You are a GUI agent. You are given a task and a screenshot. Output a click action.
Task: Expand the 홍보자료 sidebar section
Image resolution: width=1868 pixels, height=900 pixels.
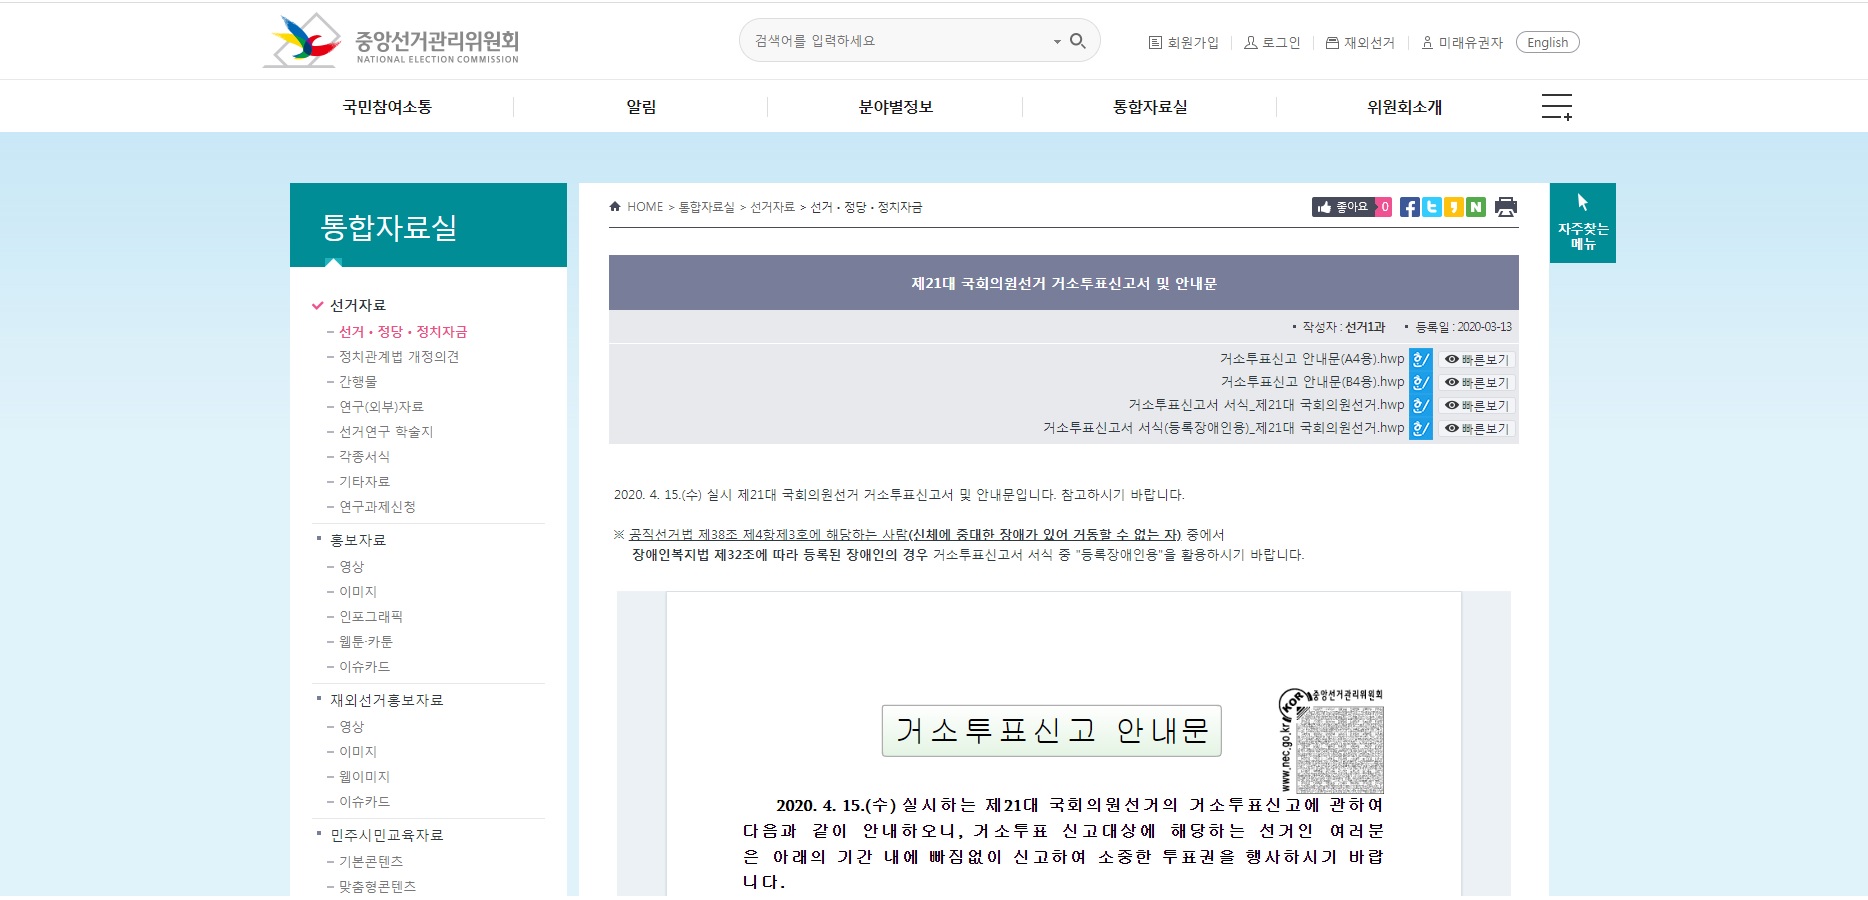360,540
